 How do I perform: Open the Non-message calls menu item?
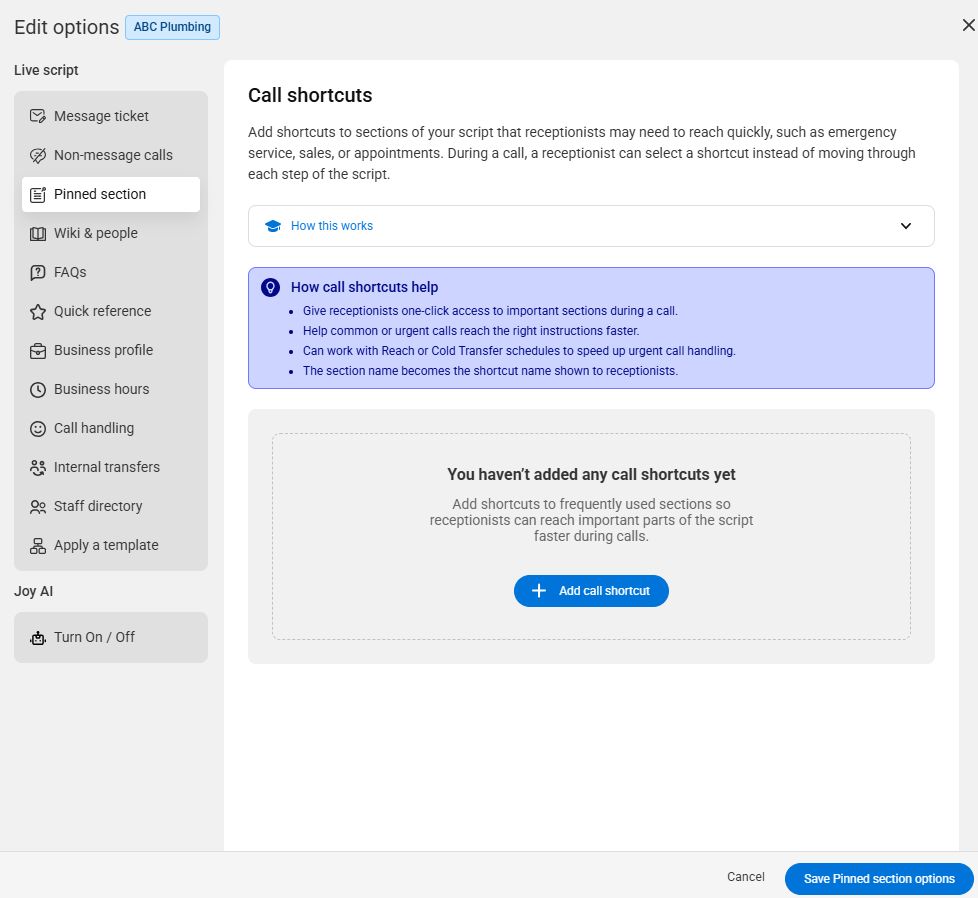click(x=111, y=155)
